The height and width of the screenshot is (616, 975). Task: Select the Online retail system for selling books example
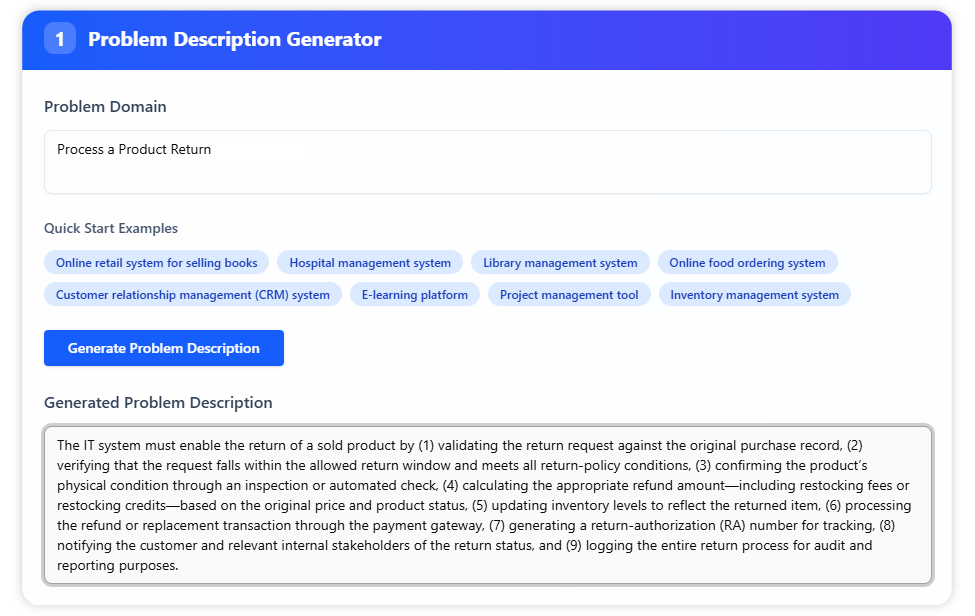click(x=156, y=263)
